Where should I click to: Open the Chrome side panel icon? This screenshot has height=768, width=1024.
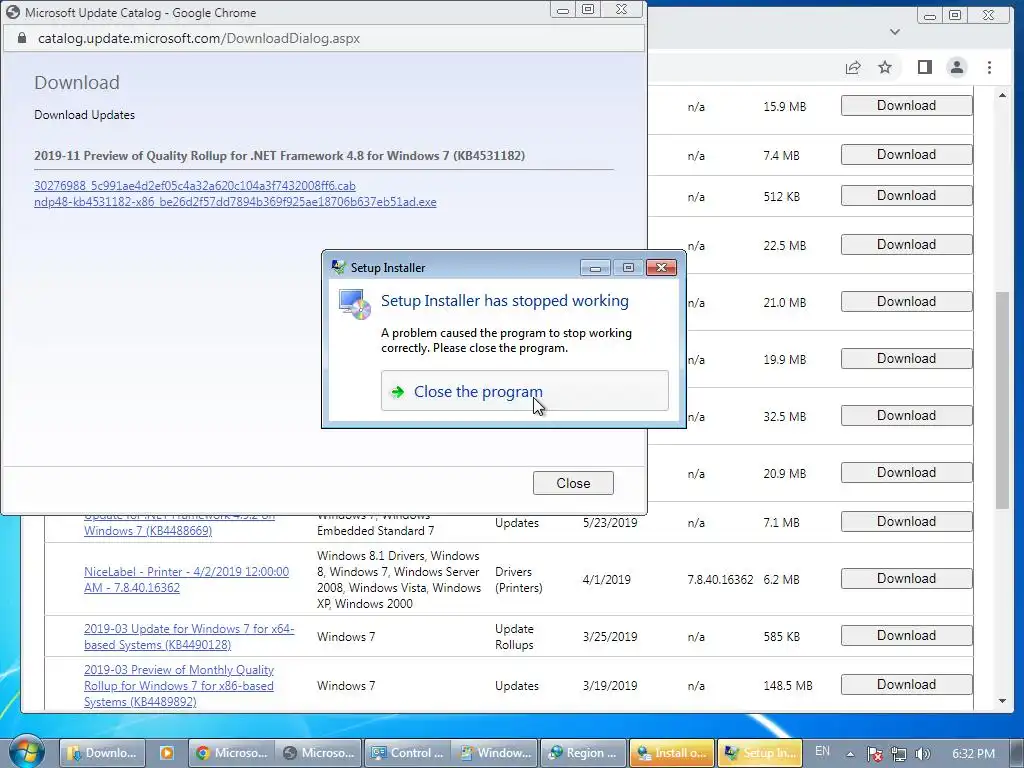pos(925,67)
